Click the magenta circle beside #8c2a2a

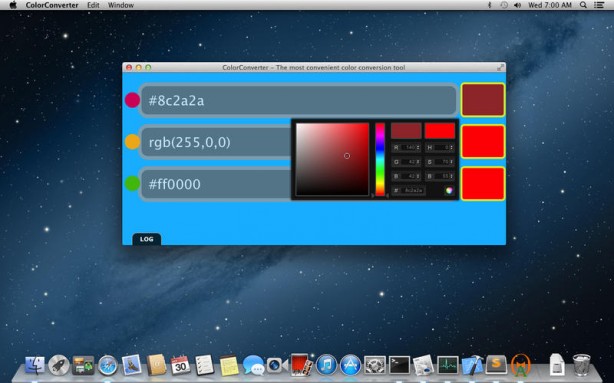[x=132, y=100]
